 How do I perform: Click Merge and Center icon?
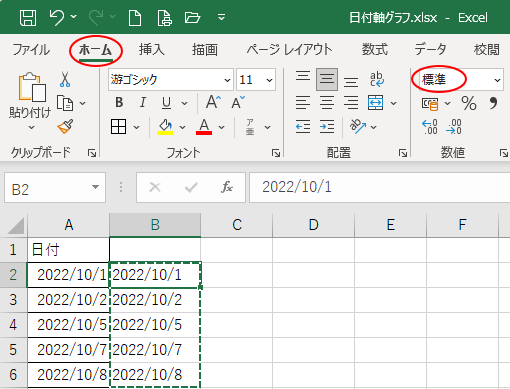[x=376, y=103]
